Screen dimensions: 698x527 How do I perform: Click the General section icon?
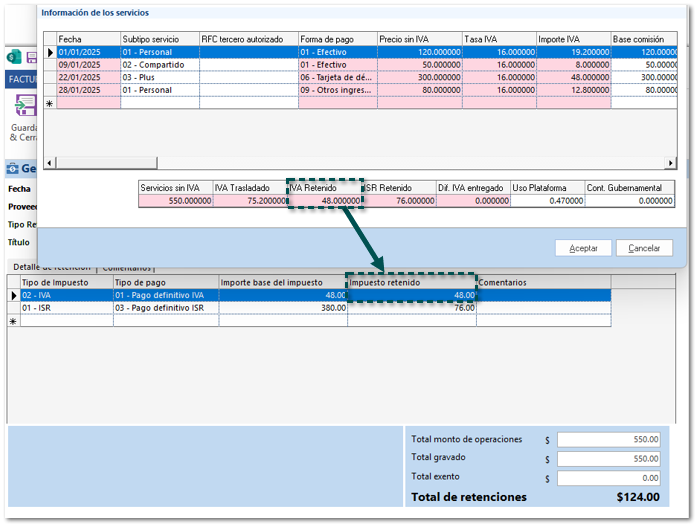click(13, 169)
